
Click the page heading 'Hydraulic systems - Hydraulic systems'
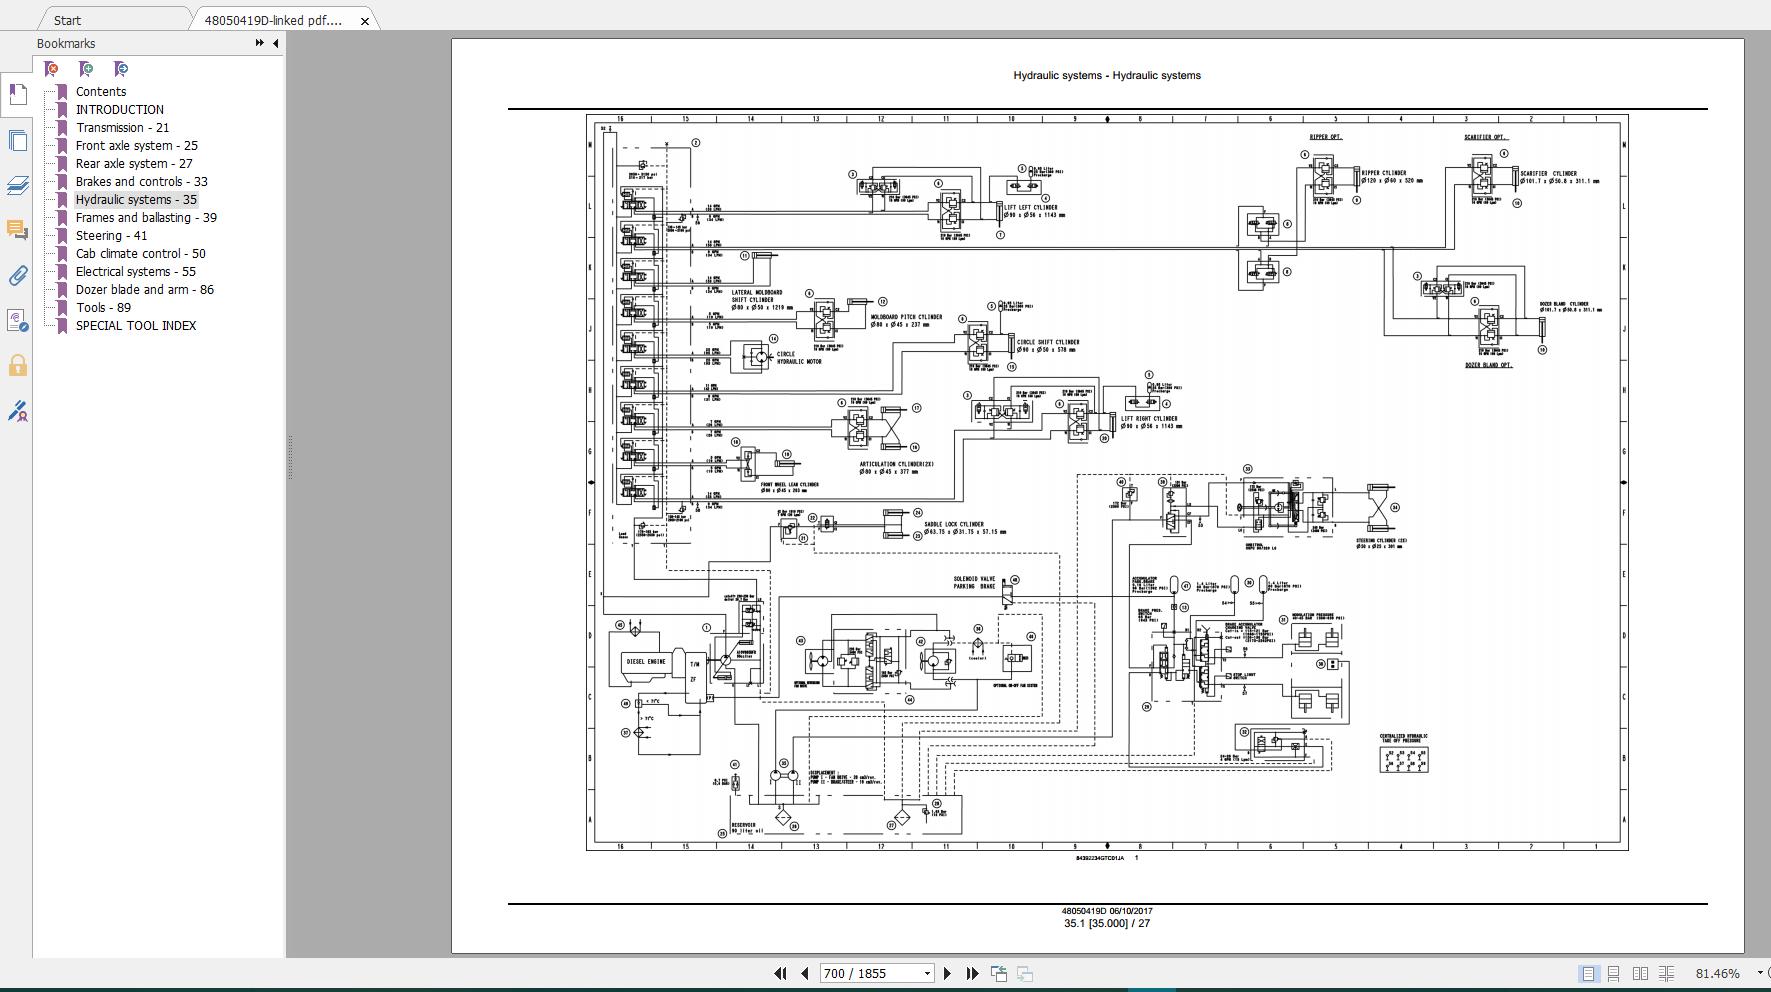[x=1107, y=75]
